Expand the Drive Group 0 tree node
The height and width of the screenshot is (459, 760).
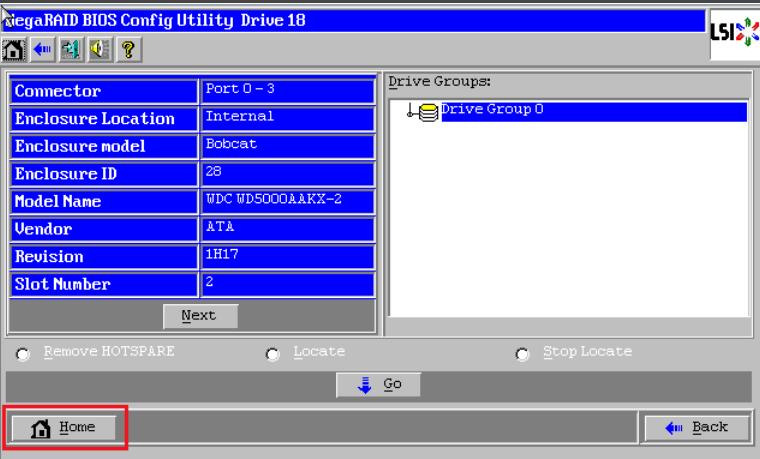coord(411,113)
